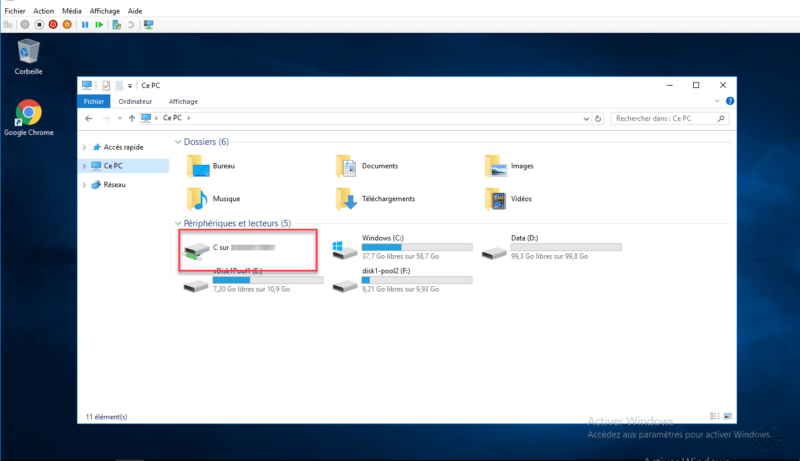The image size is (800, 461).
Task: Click the orange Save state toolbar button
Action: pyautogui.click(x=67, y=24)
